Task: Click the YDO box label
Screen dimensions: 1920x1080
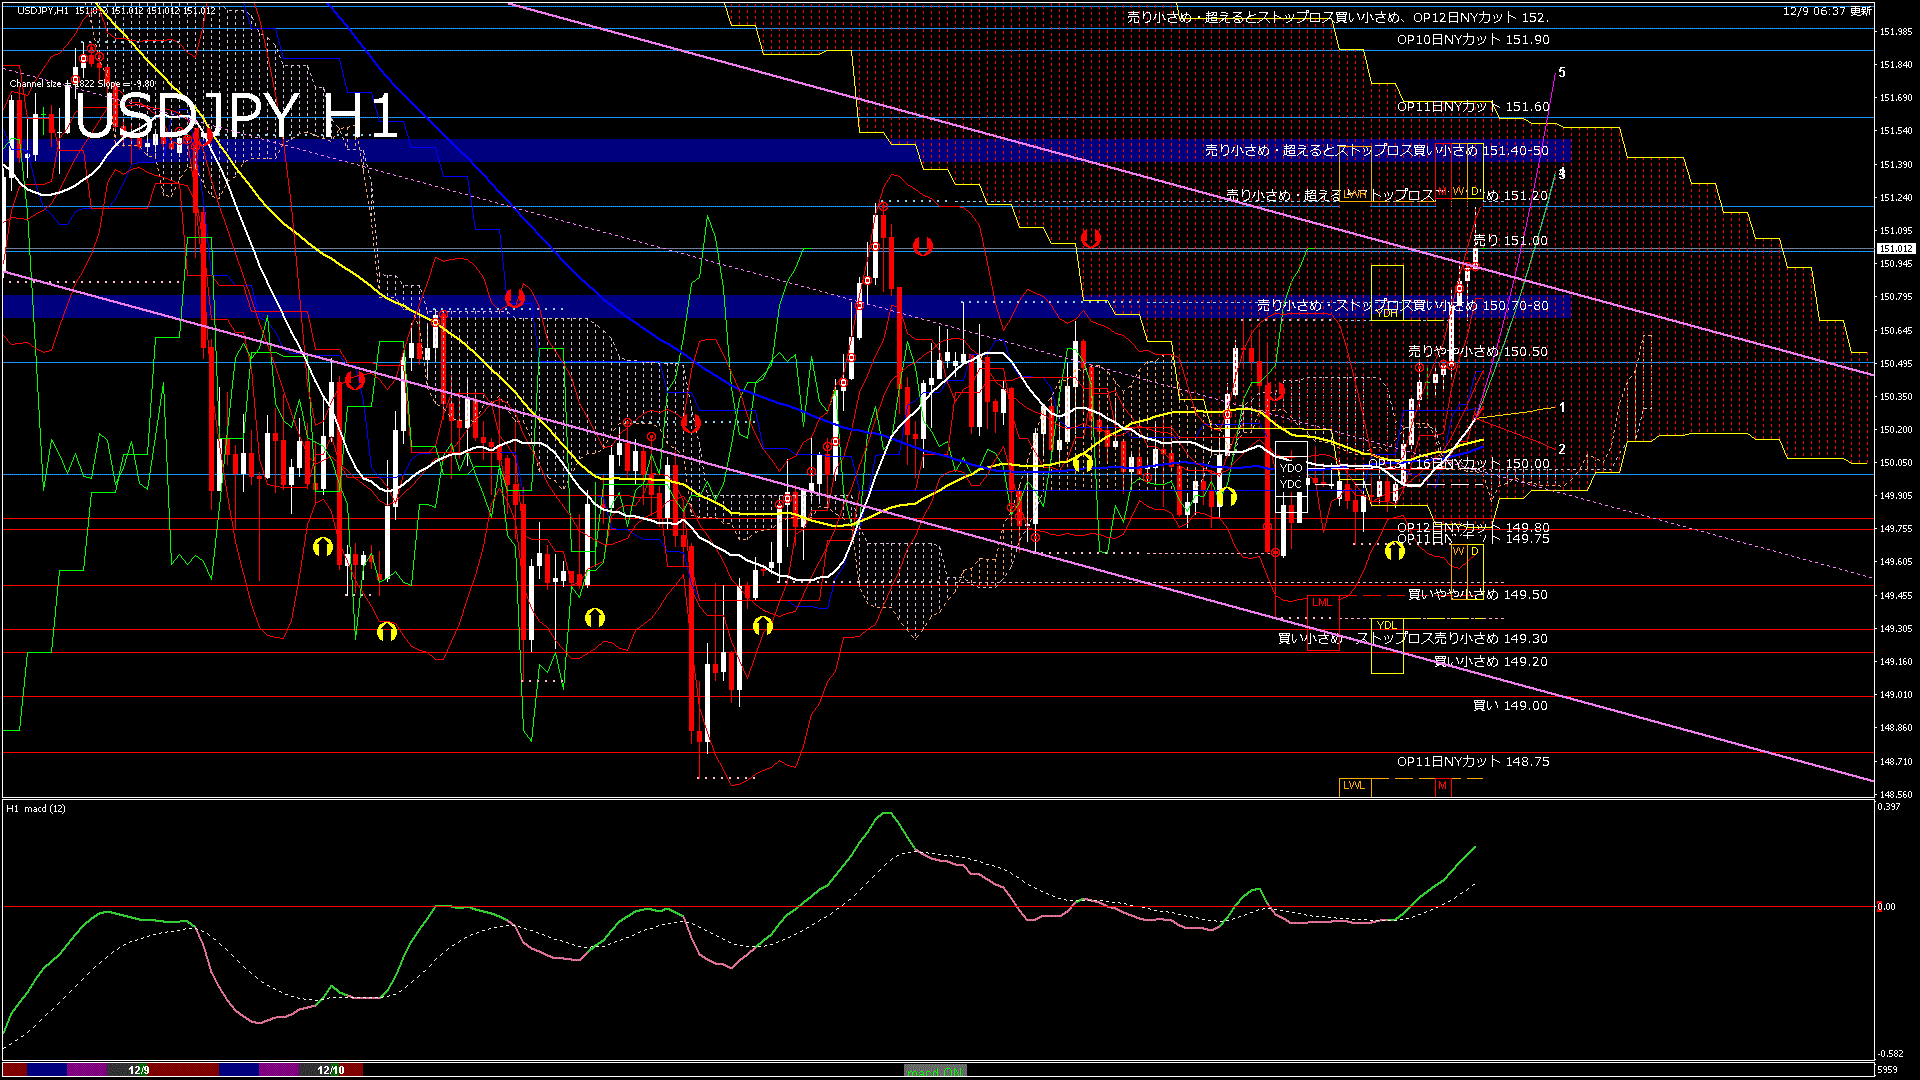Action: click(x=1291, y=468)
